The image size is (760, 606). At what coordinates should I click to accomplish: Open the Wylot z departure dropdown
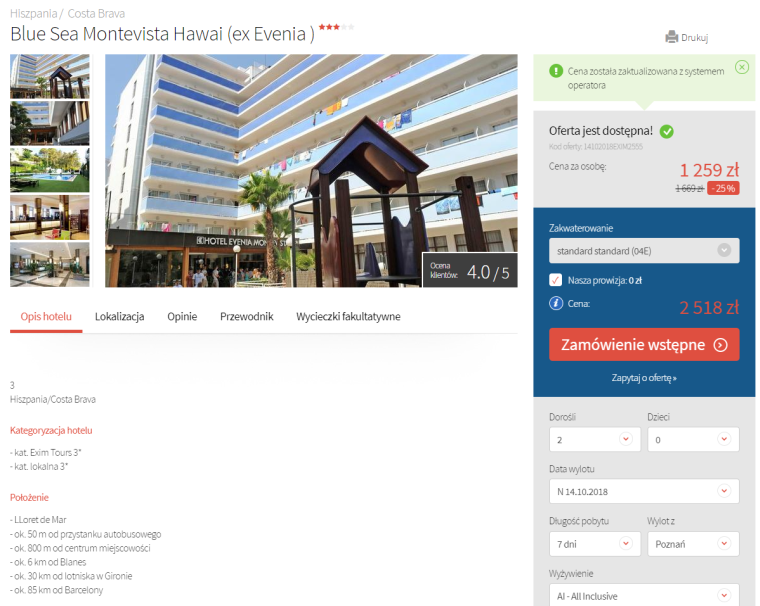(693, 544)
